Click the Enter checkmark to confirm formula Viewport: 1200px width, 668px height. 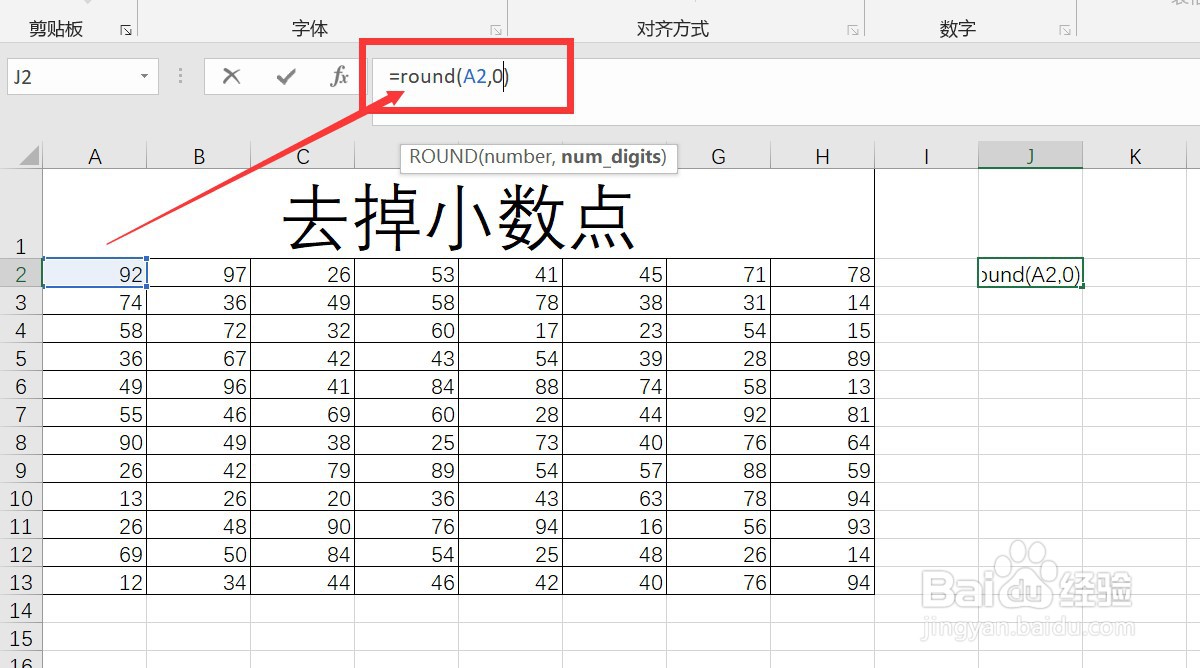tap(286, 75)
